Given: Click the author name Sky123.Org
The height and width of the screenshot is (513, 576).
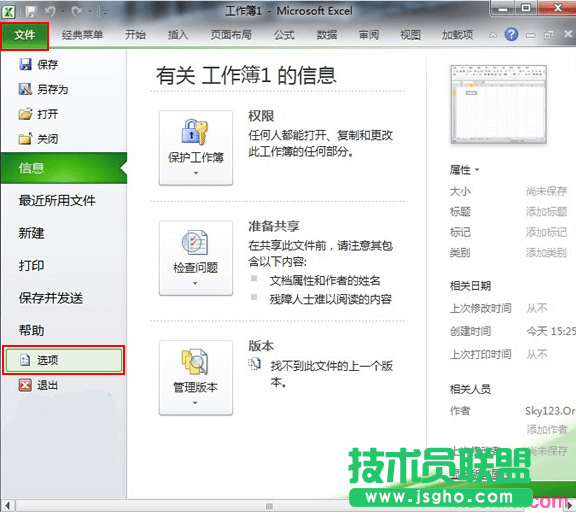Looking at the screenshot, I should click(550, 411).
